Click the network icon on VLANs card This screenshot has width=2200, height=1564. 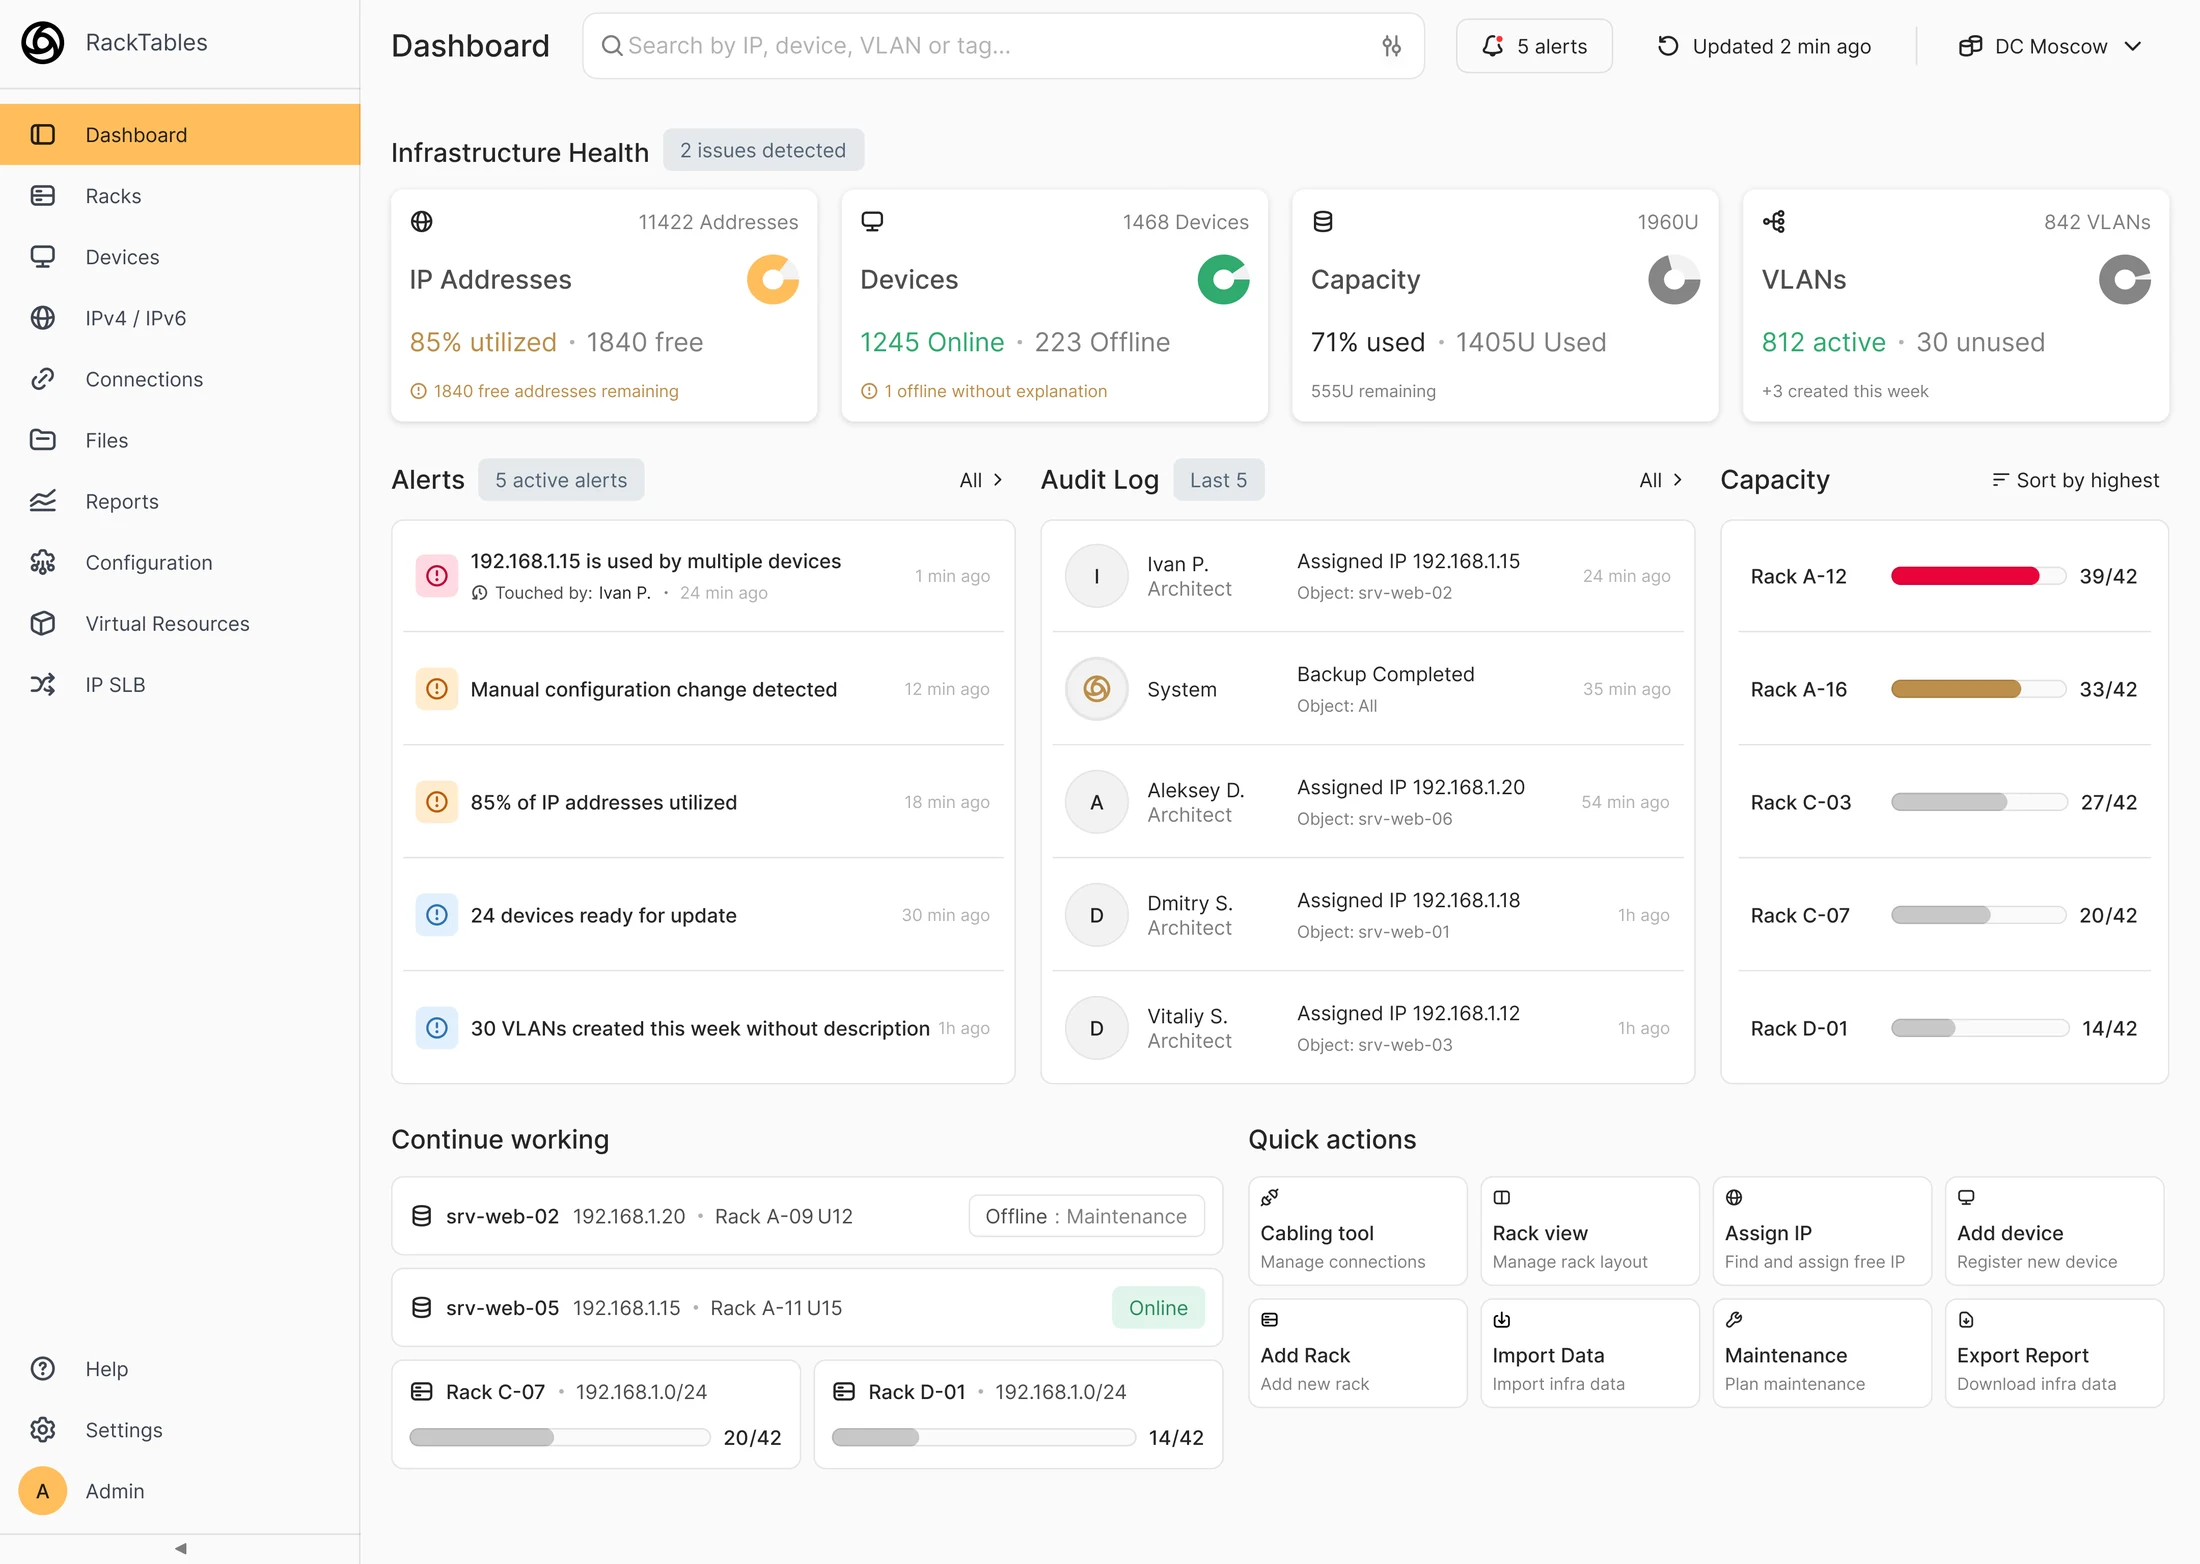point(1774,221)
